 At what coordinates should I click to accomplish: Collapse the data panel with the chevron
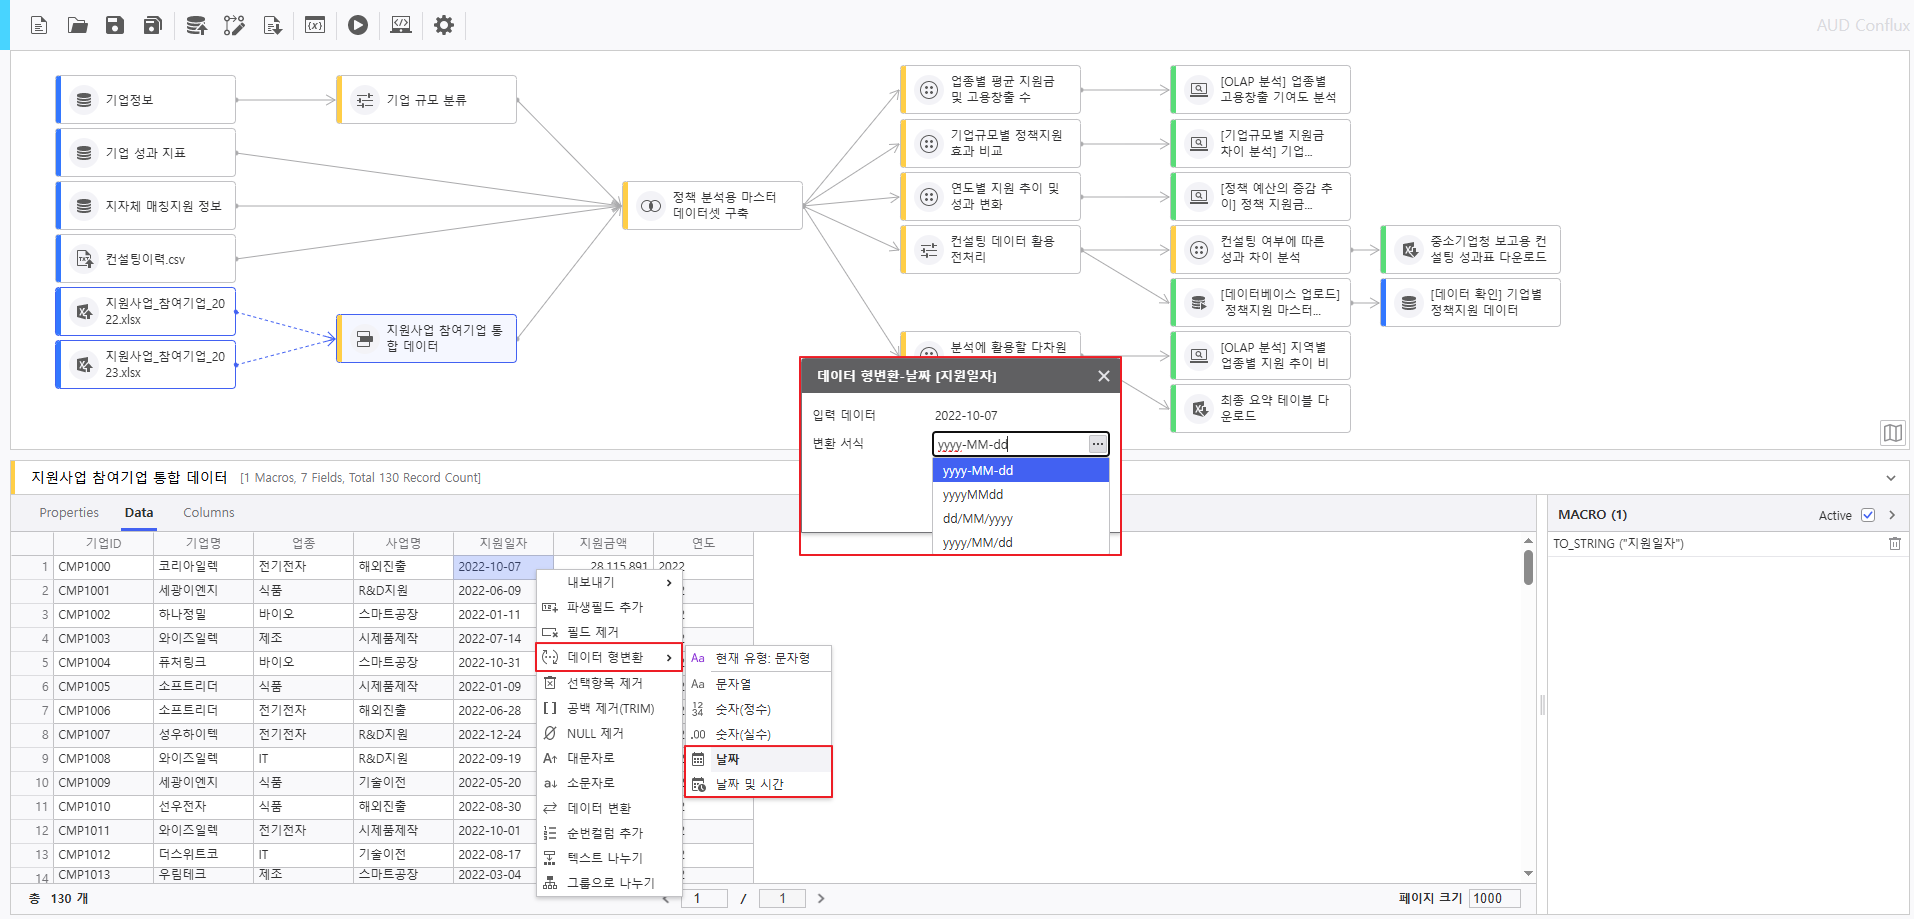[1890, 478]
